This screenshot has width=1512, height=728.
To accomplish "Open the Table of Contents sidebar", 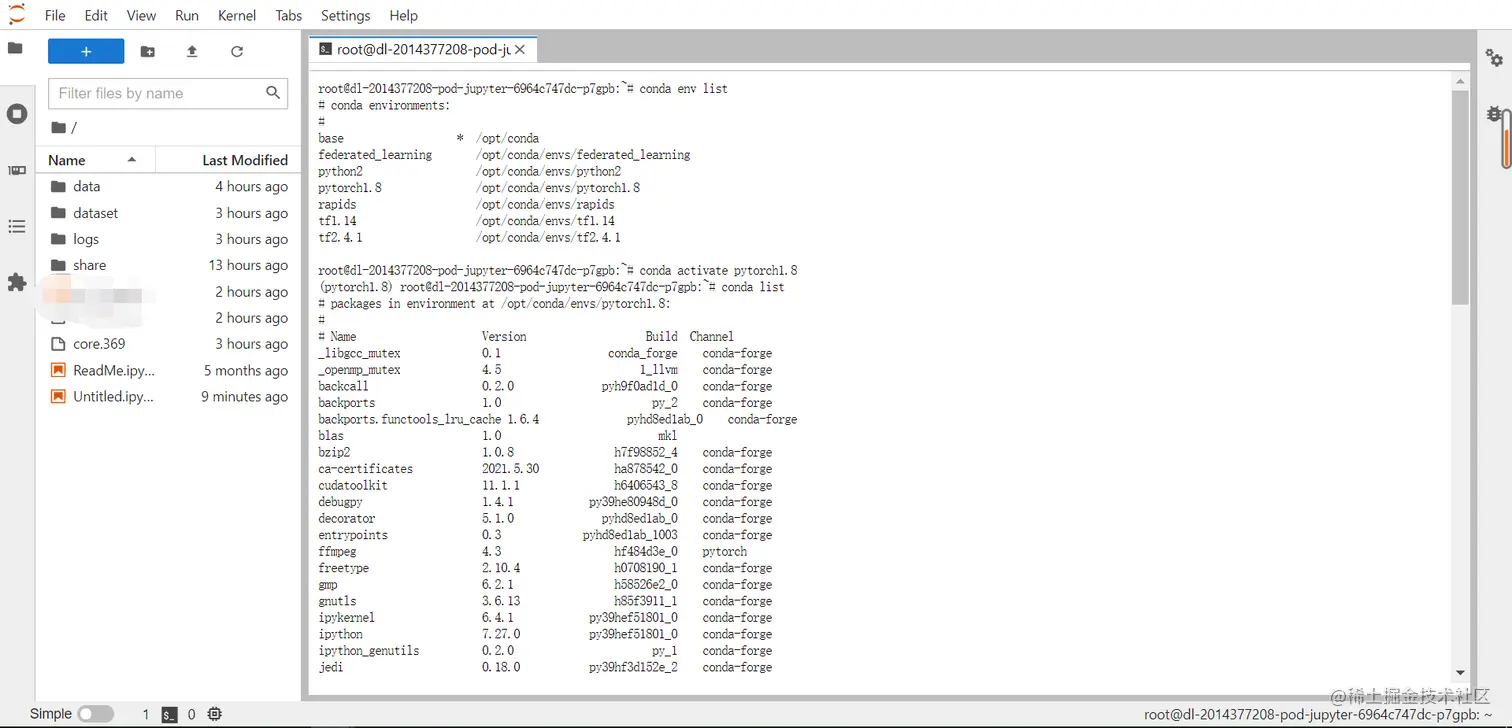I will (17, 227).
